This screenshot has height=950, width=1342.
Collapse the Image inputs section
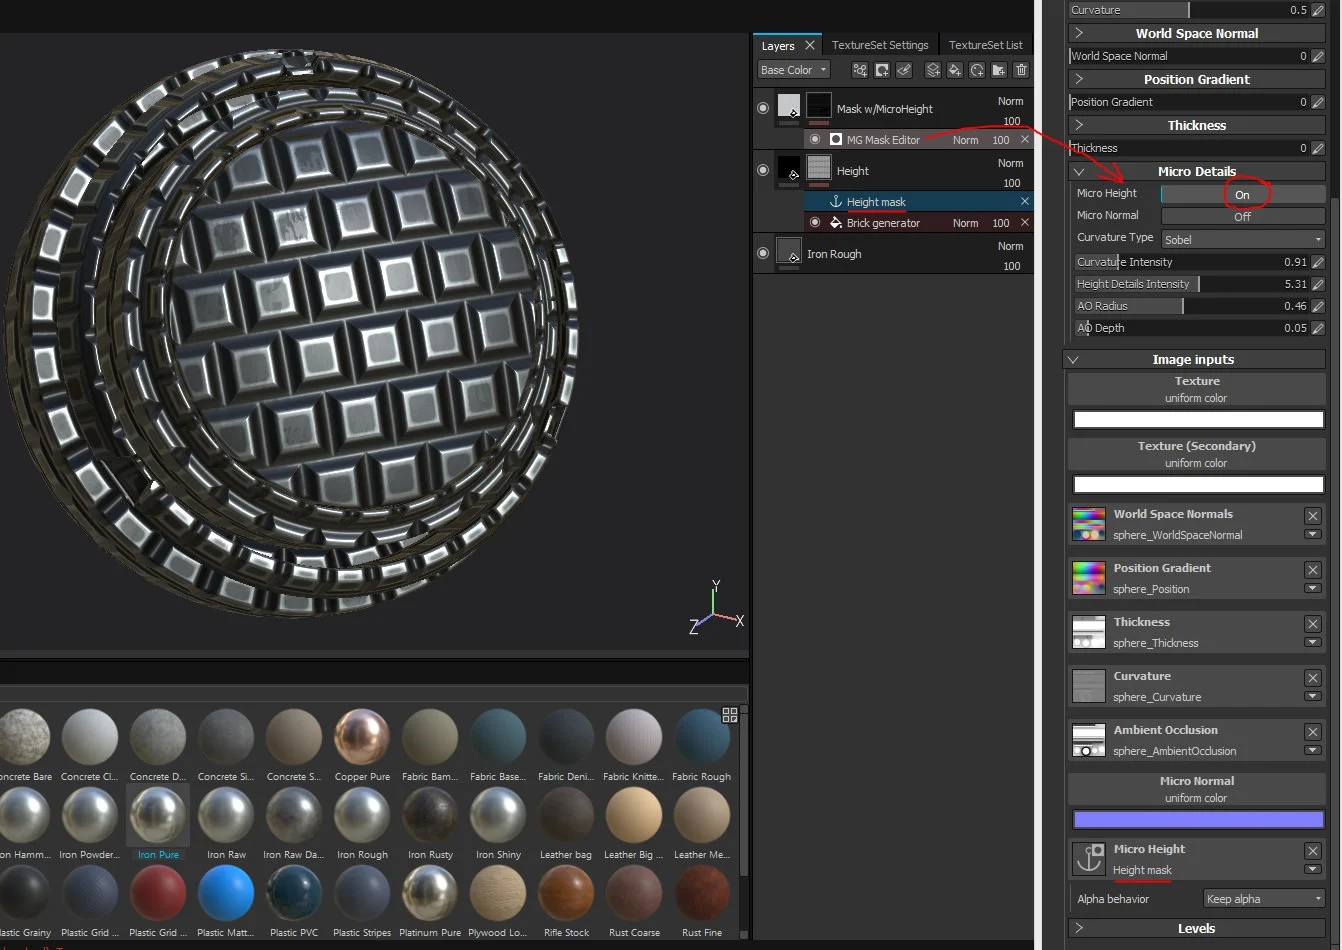click(x=1193, y=359)
